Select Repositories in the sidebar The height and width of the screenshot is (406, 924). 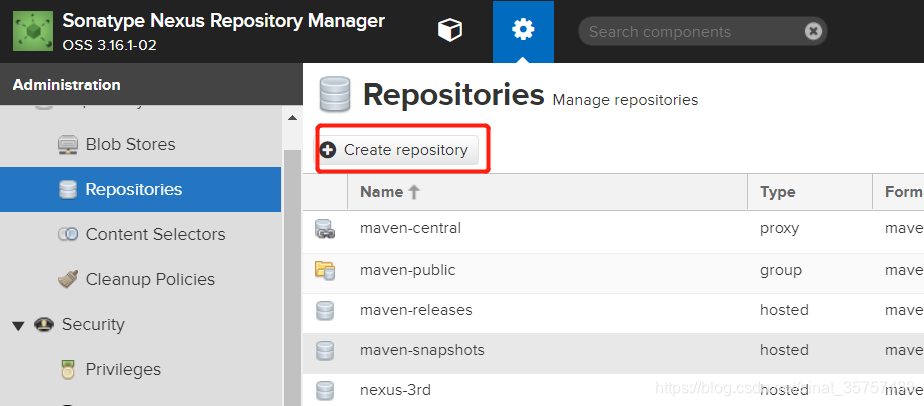140,189
